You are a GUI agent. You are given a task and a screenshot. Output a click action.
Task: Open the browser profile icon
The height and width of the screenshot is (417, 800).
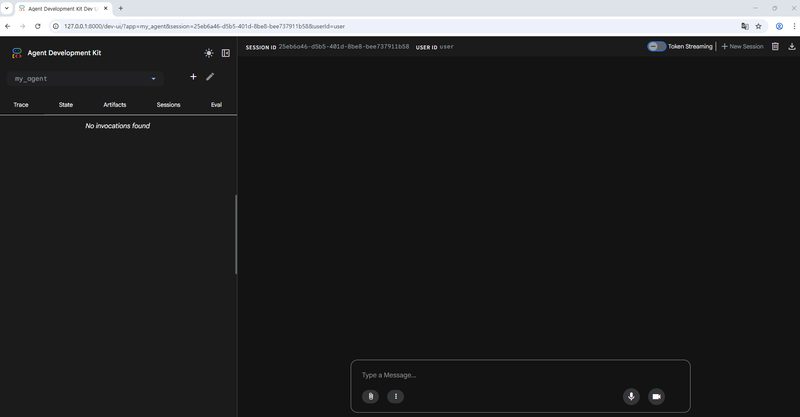coord(779,26)
